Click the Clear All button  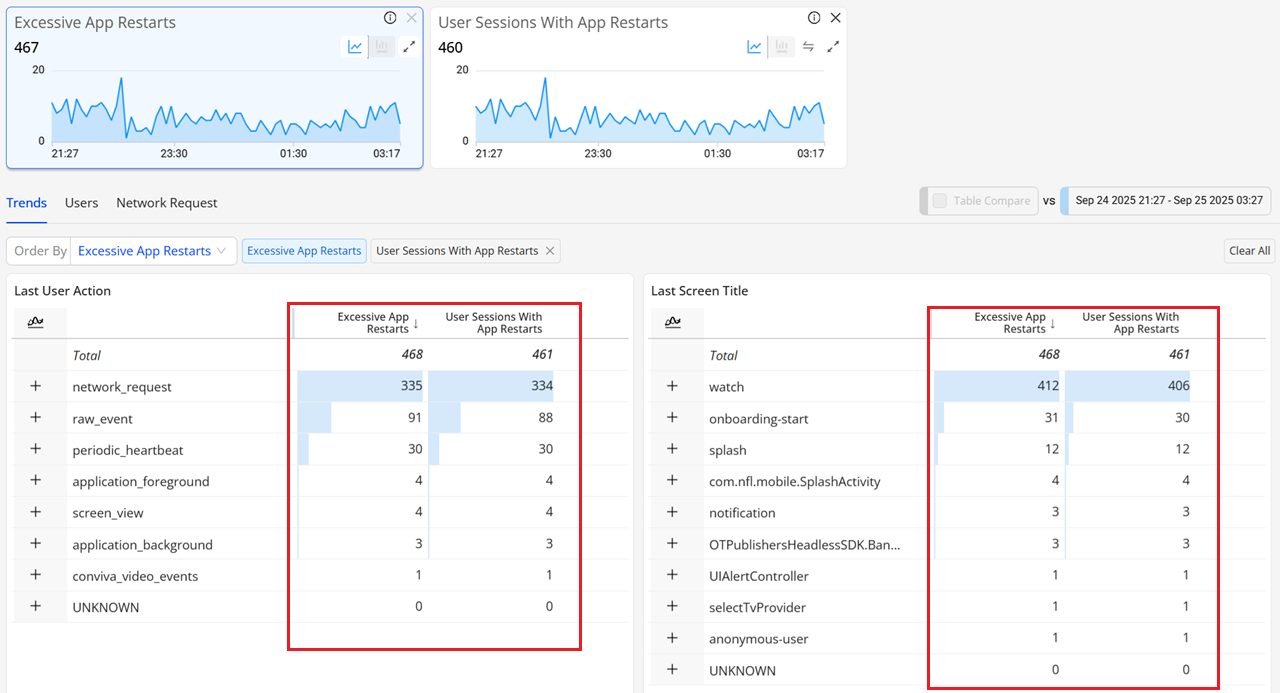[1249, 251]
